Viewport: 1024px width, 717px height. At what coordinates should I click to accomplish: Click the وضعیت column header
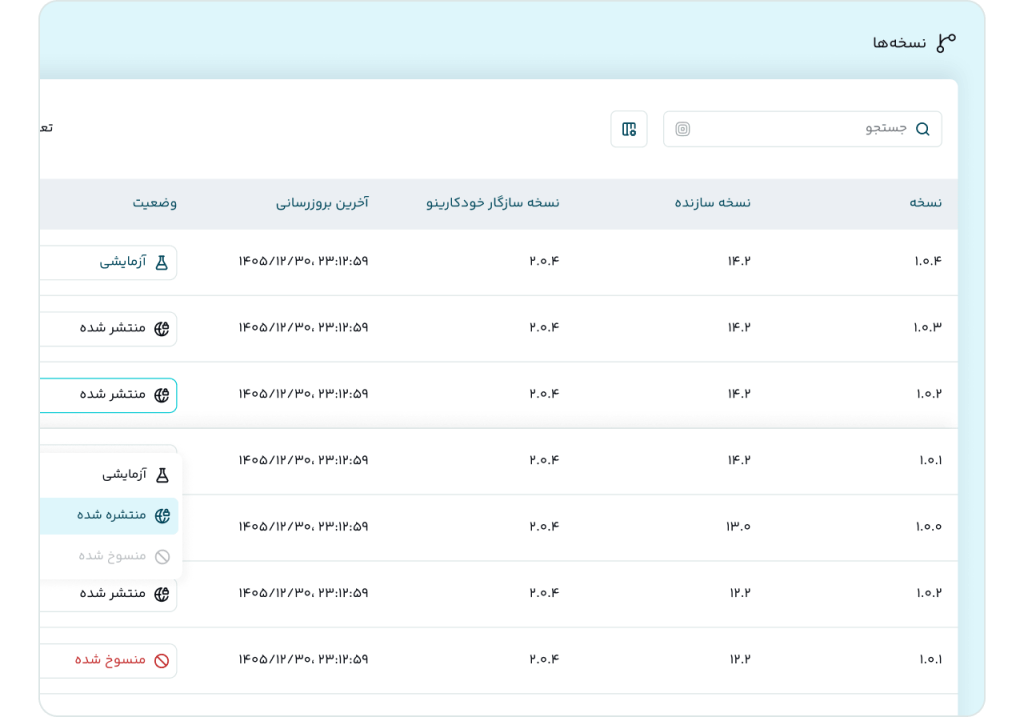click(x=155, y=203)
